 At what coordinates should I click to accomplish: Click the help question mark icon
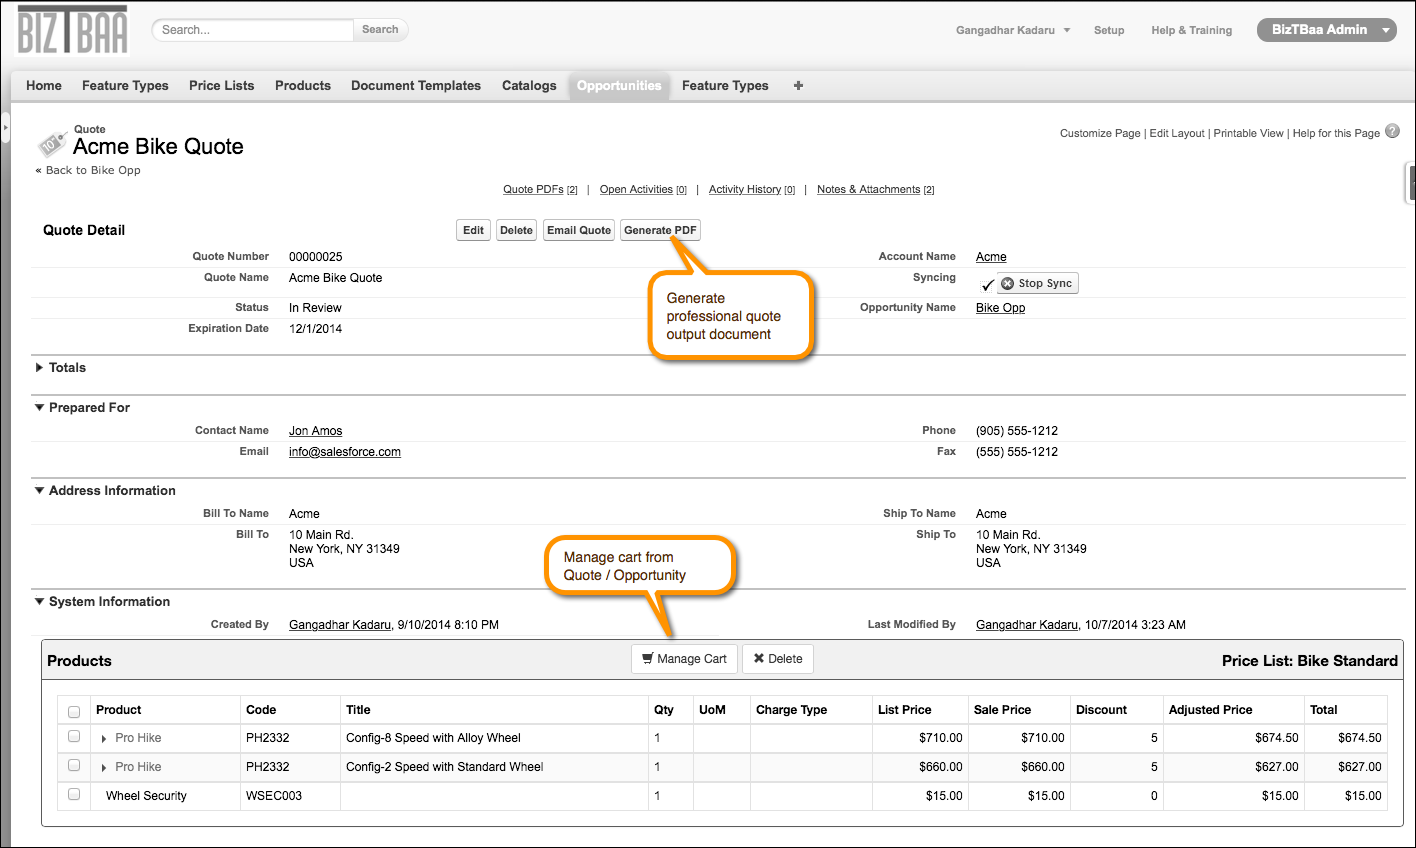(1392, 132)
